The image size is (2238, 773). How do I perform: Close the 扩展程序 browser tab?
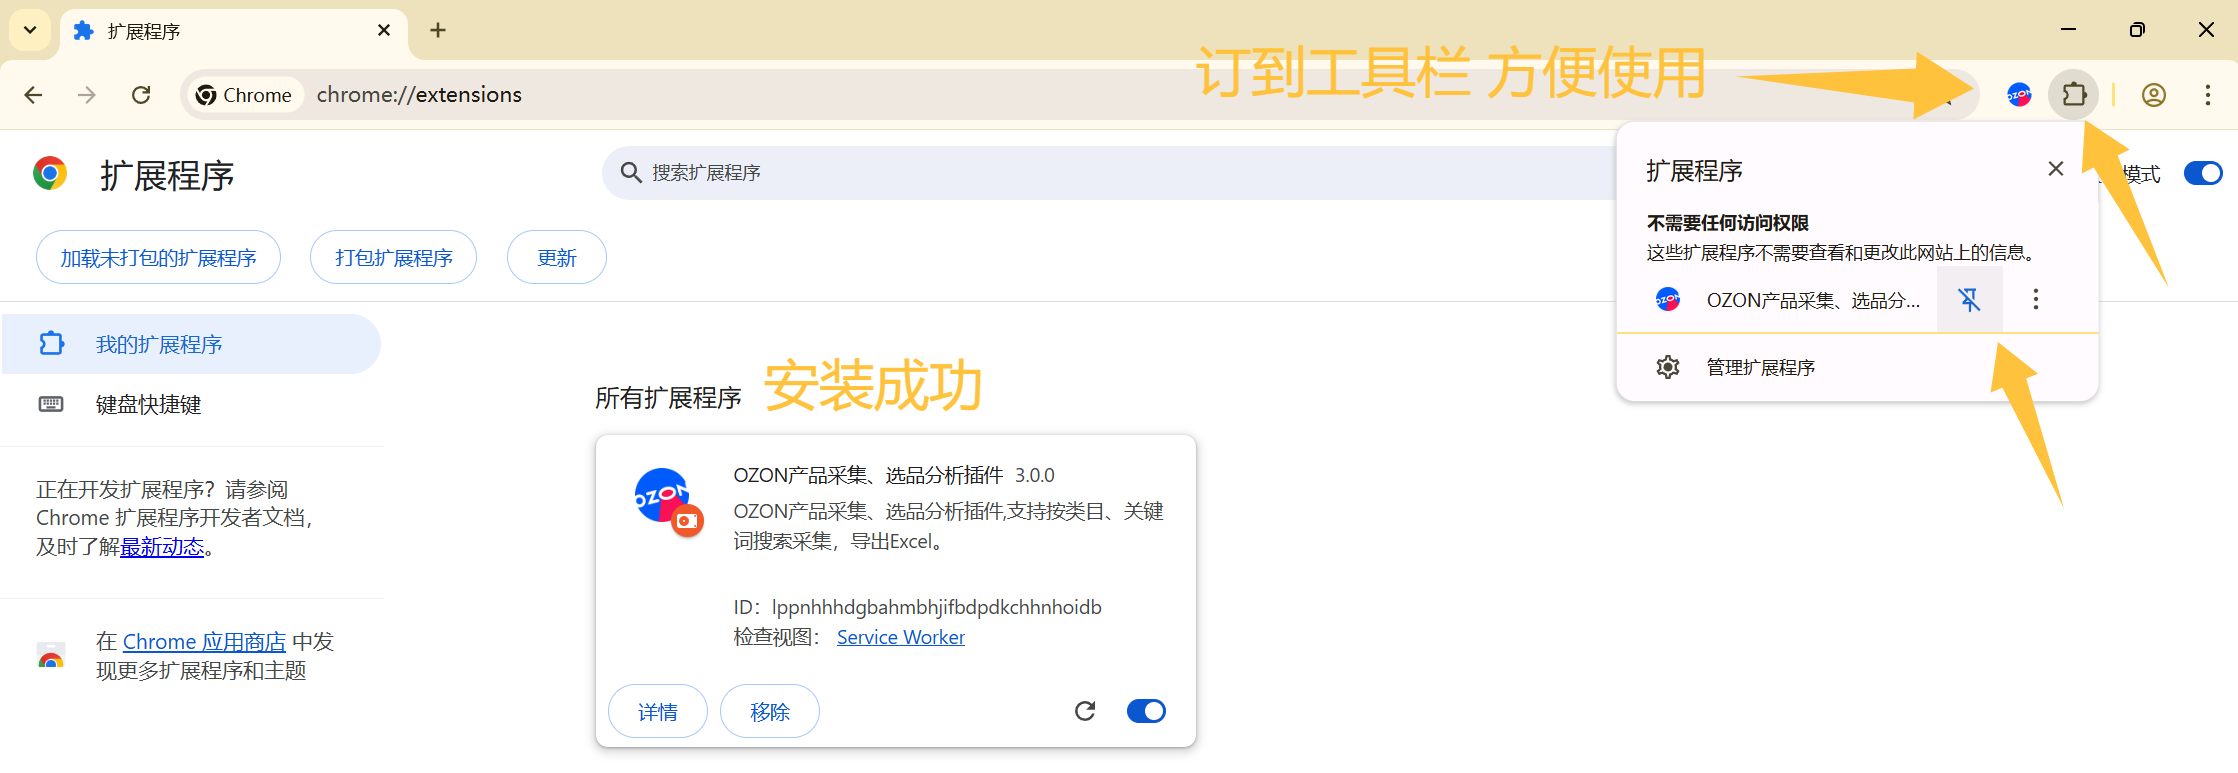point(384,31)
